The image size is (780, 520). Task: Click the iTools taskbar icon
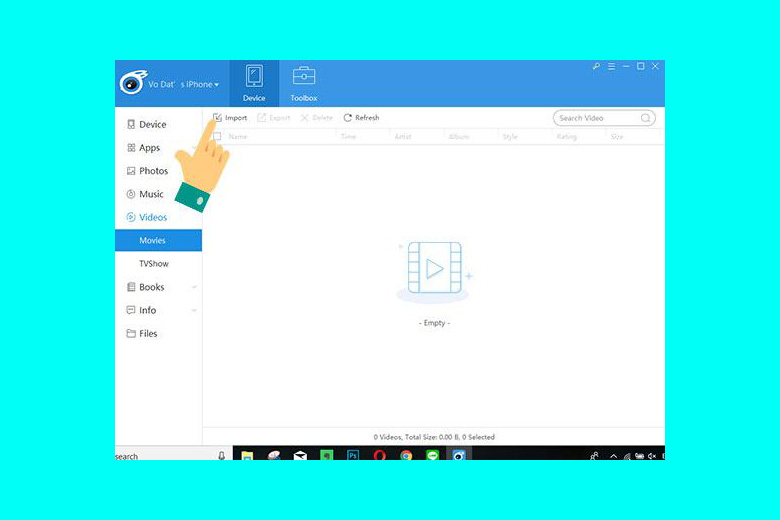pos(459,455)
